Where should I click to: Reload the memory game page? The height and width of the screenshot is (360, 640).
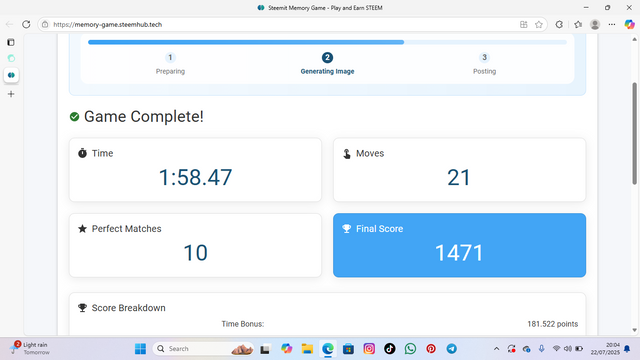tap(26, 24)
